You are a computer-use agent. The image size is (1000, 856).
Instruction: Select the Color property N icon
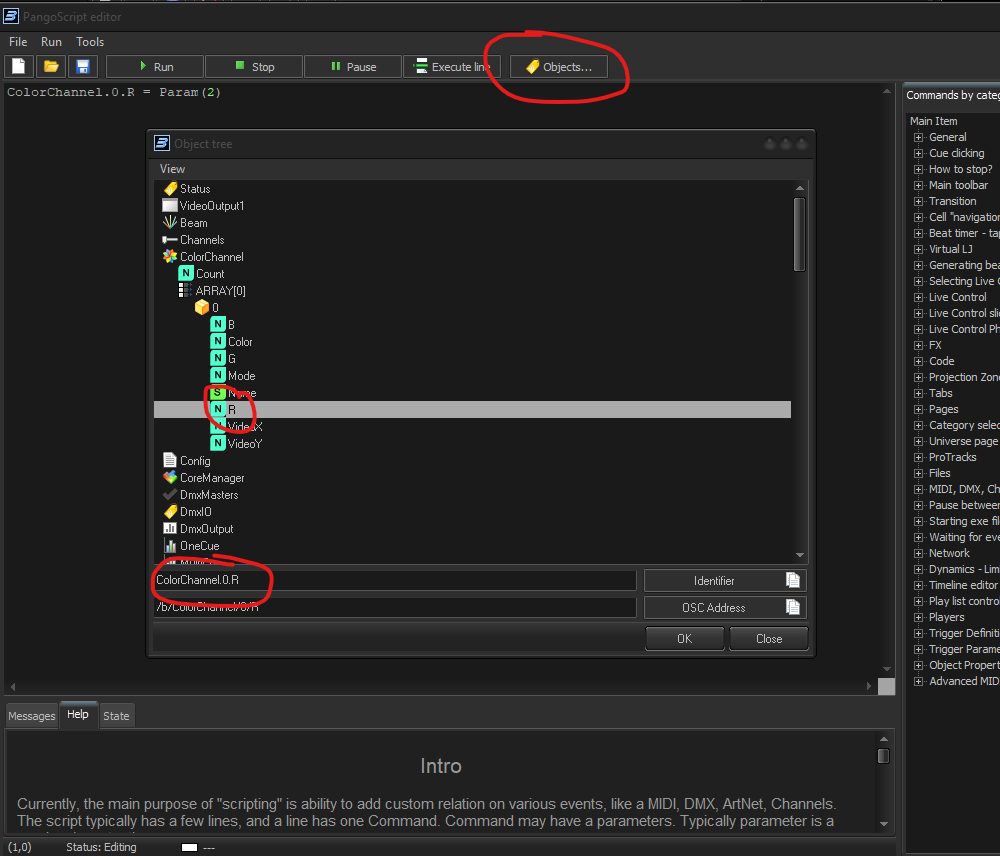[x=218, y=341]
